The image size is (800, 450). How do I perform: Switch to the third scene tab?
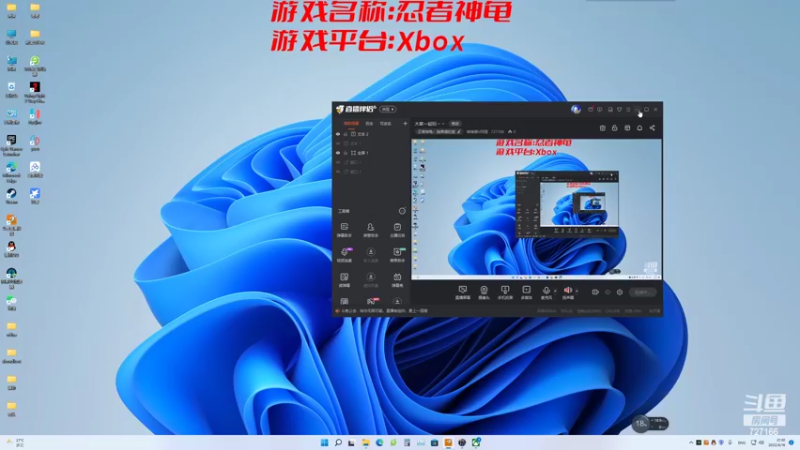tap(385, 123)
